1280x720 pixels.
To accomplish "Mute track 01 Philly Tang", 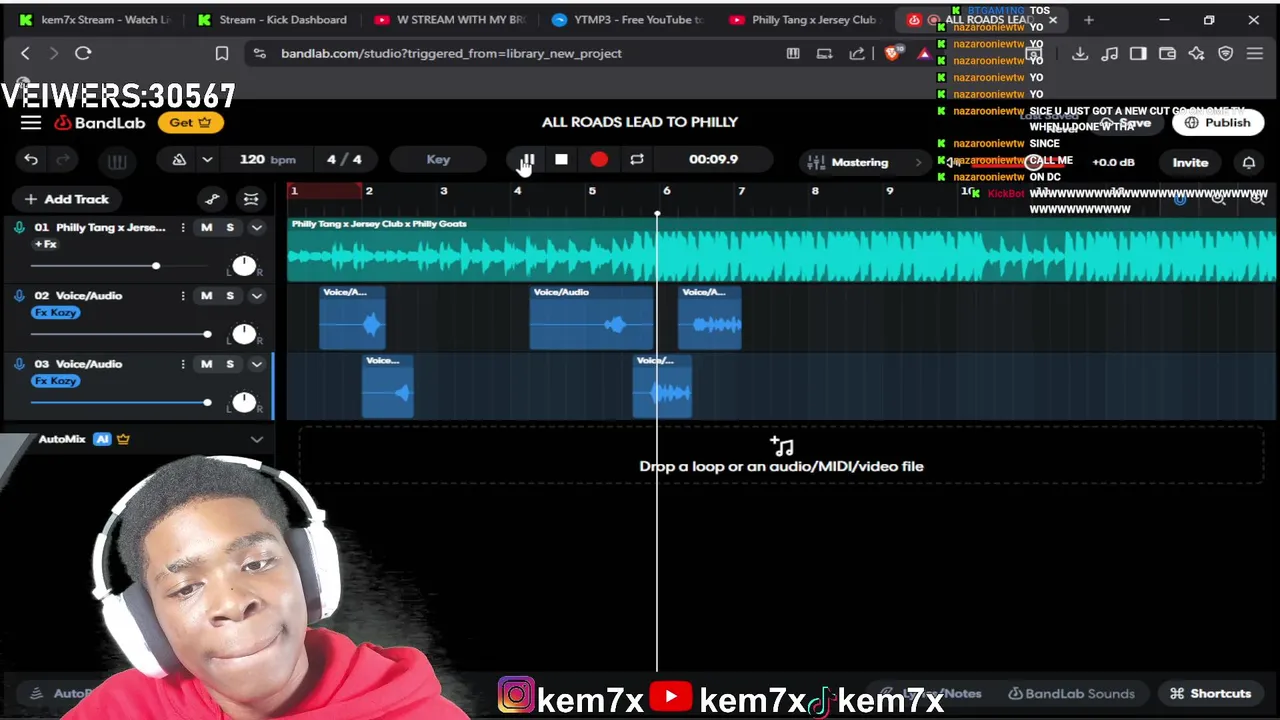I will 206,228.
